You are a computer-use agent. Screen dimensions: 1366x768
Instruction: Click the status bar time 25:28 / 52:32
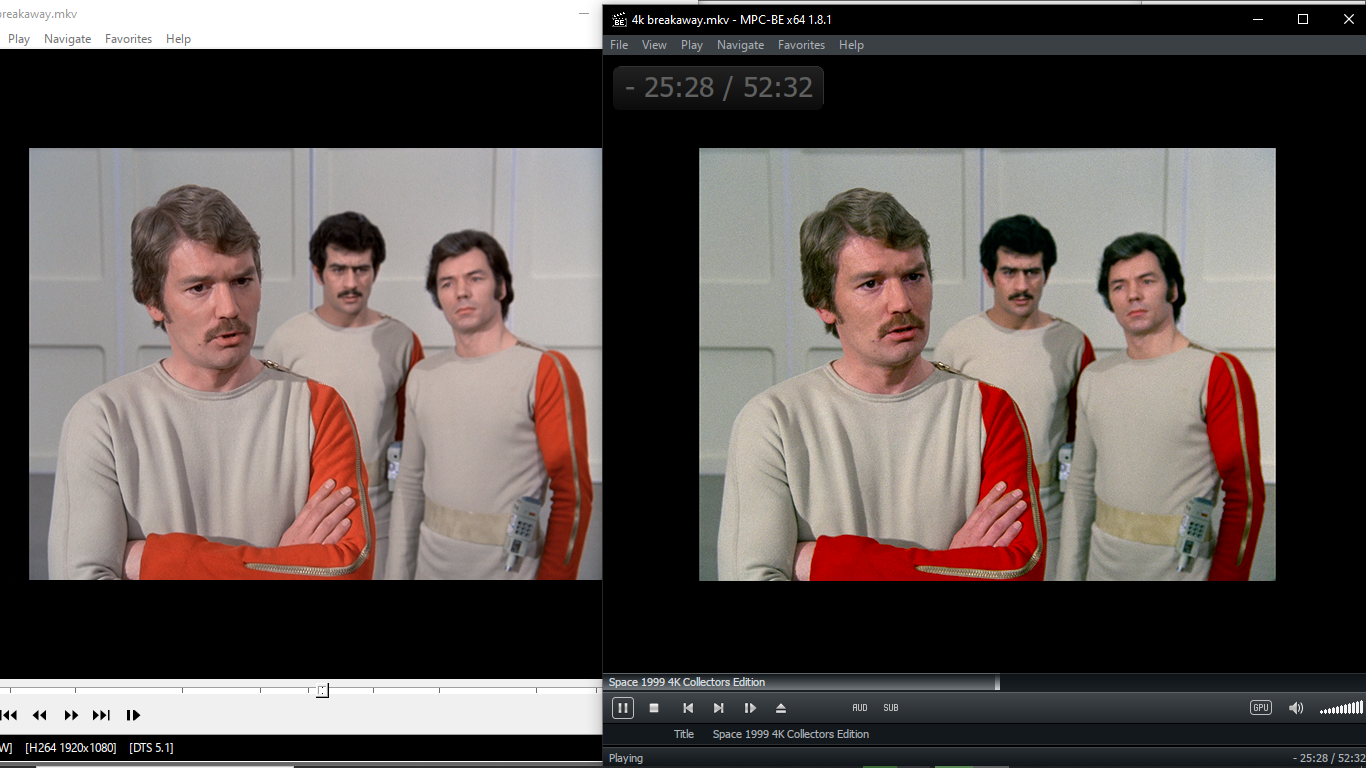pos(1329,758)
